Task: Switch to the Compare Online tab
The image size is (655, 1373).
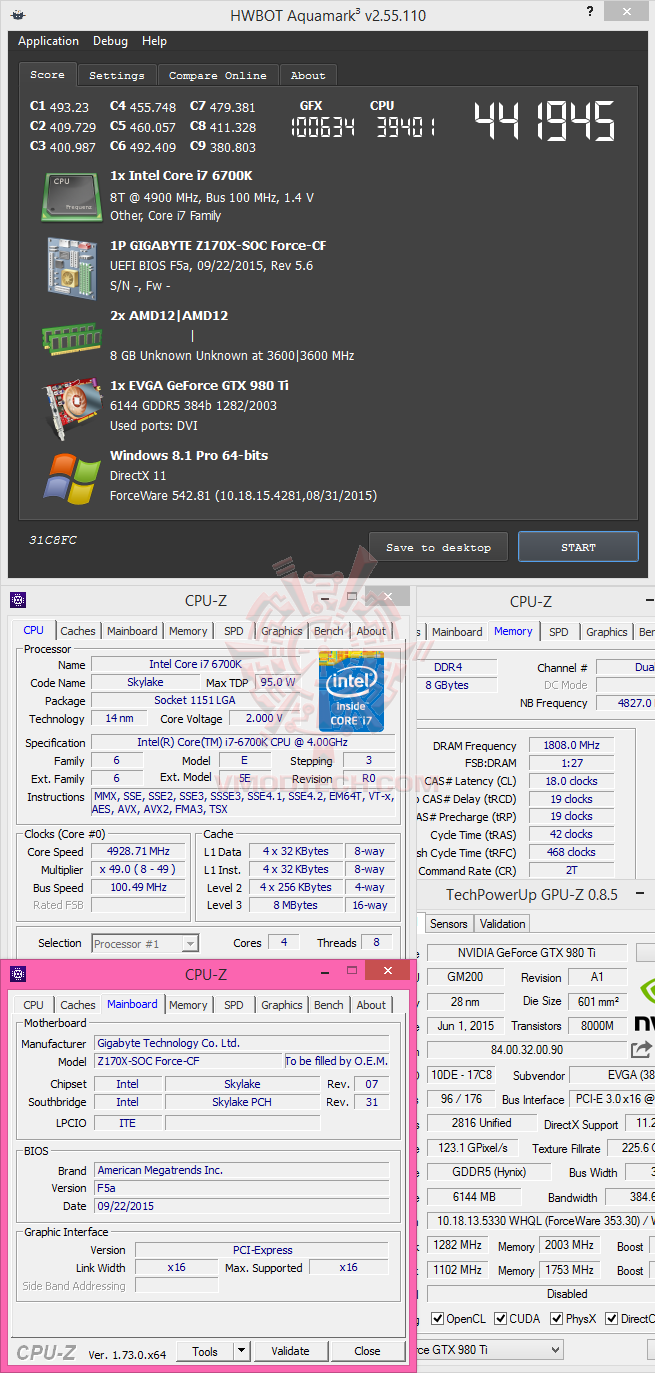Action: pyautogui.click(x=218, y=75)
